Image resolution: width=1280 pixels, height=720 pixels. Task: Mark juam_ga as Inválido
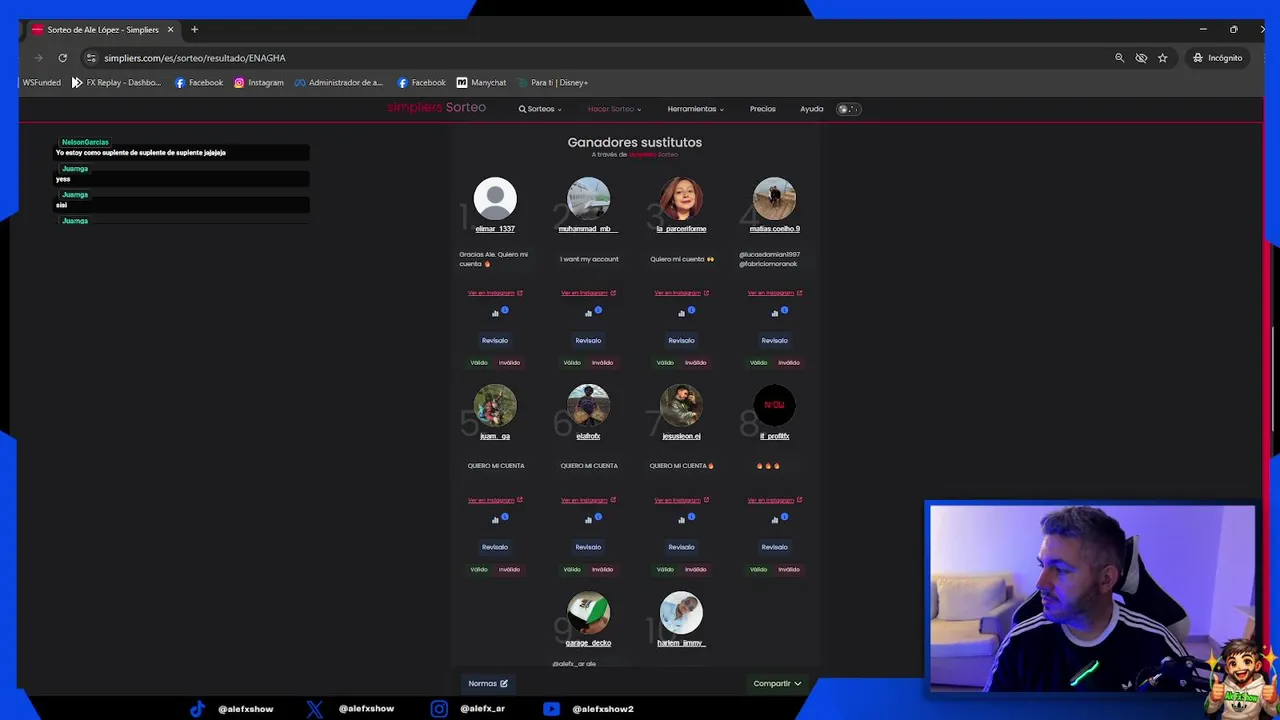[x=509, y=570]
